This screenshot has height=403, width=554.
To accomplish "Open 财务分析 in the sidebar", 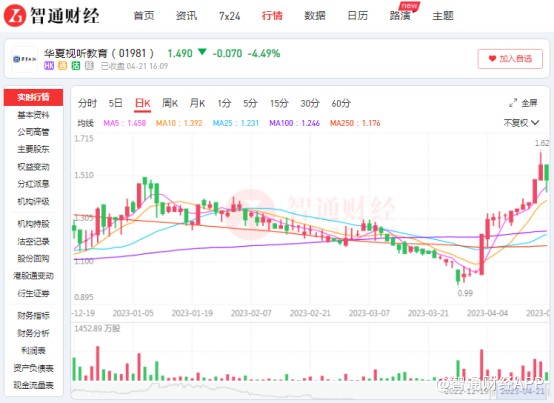I will 34,333.
